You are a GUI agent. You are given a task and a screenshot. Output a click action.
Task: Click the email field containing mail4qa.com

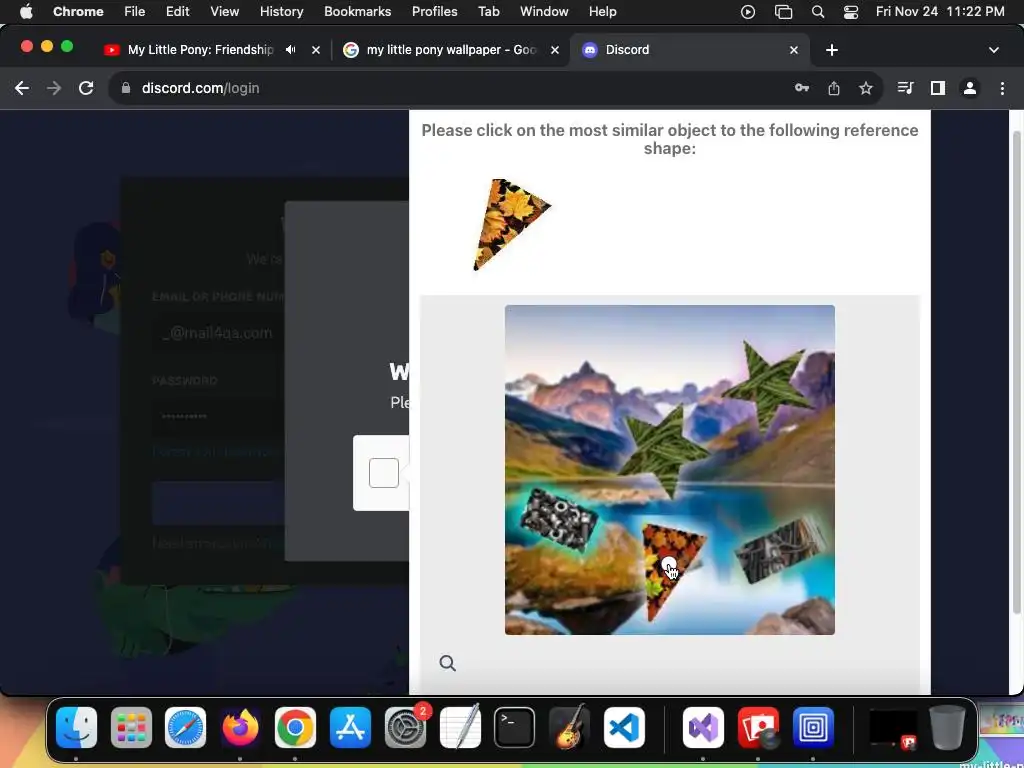[219, 333]
